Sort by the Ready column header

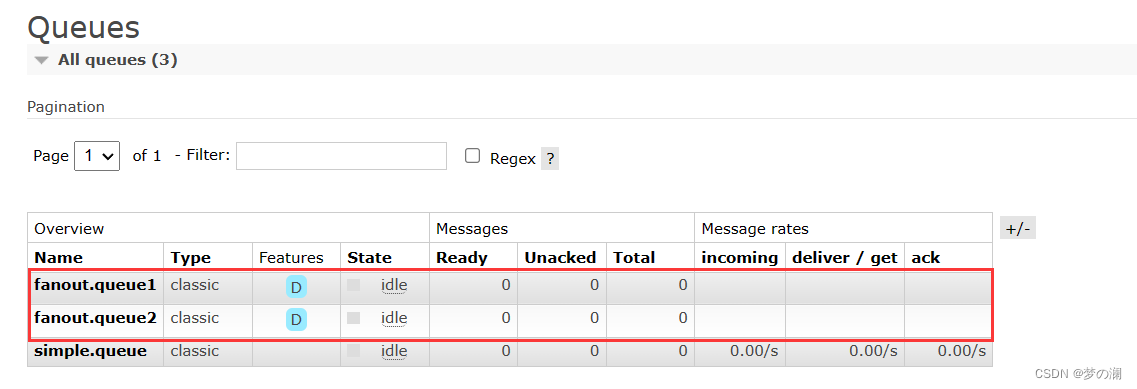(462, 258)
